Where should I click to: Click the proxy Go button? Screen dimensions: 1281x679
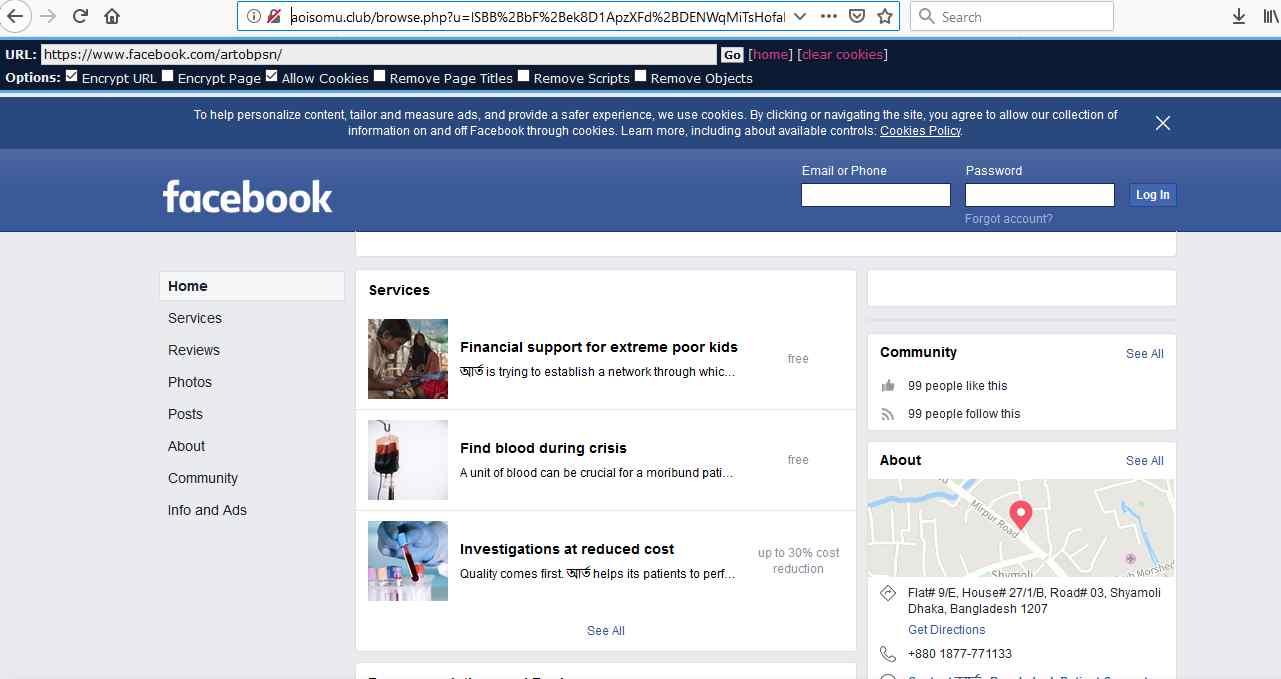732,55
